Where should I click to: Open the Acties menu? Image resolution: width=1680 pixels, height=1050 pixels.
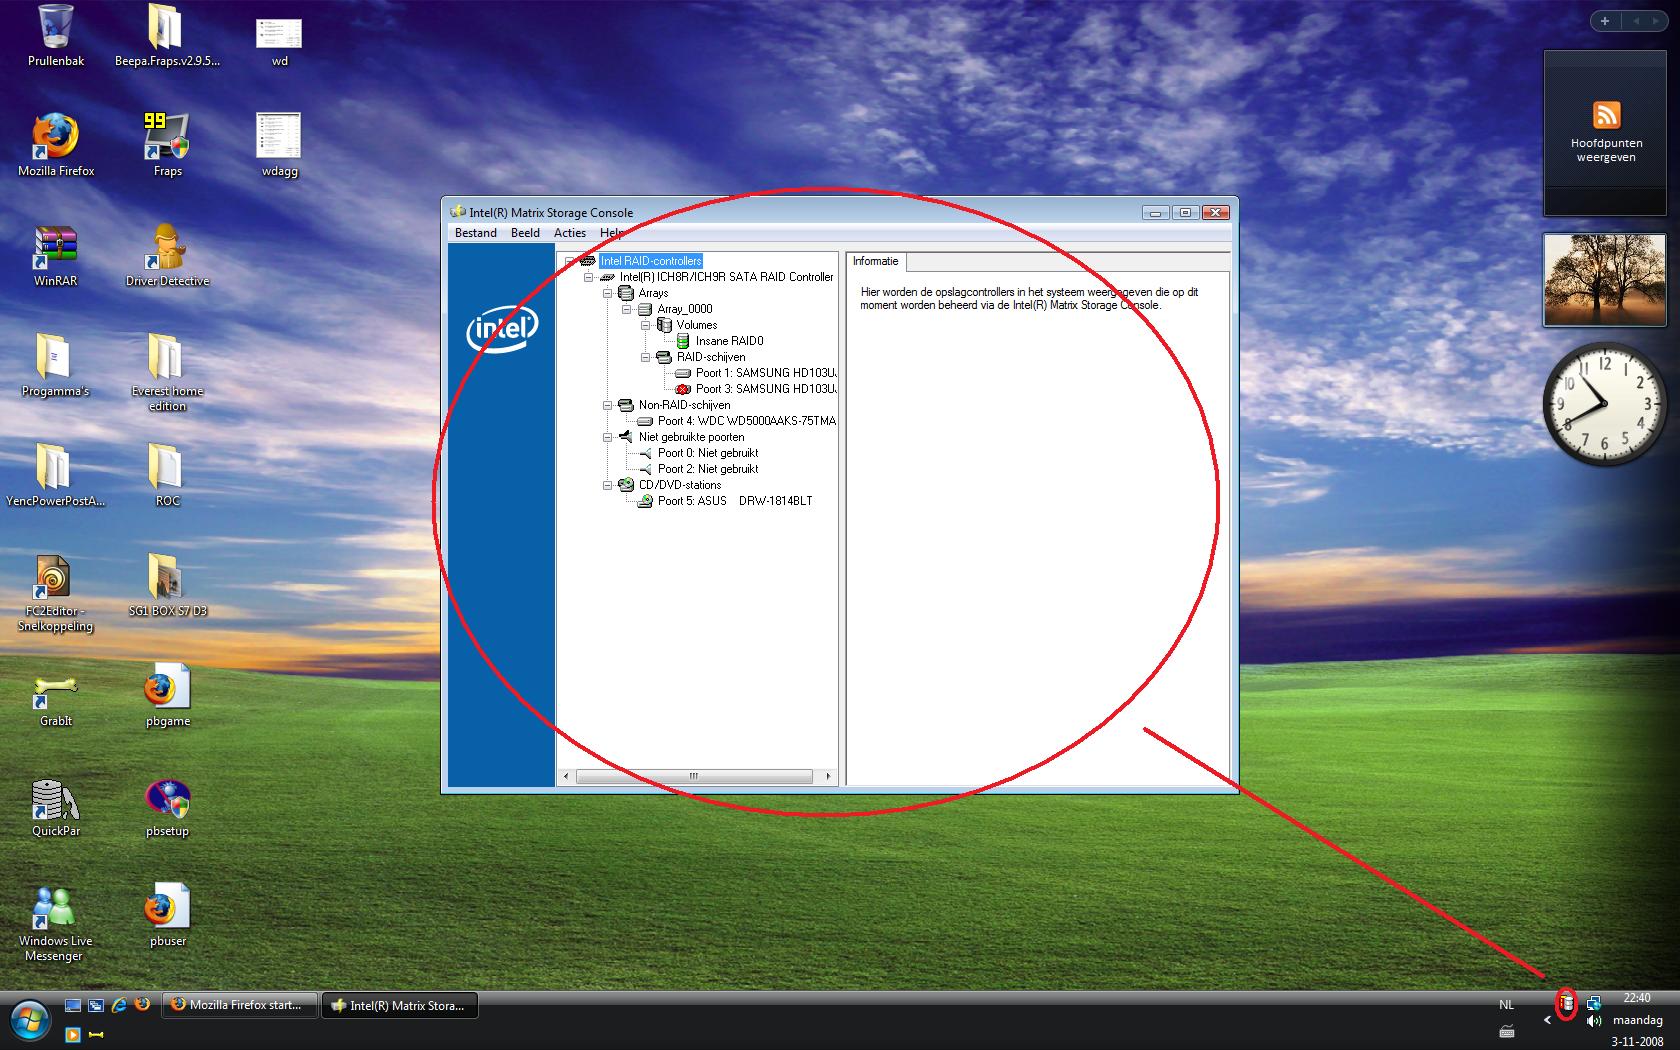coord(570,233)
